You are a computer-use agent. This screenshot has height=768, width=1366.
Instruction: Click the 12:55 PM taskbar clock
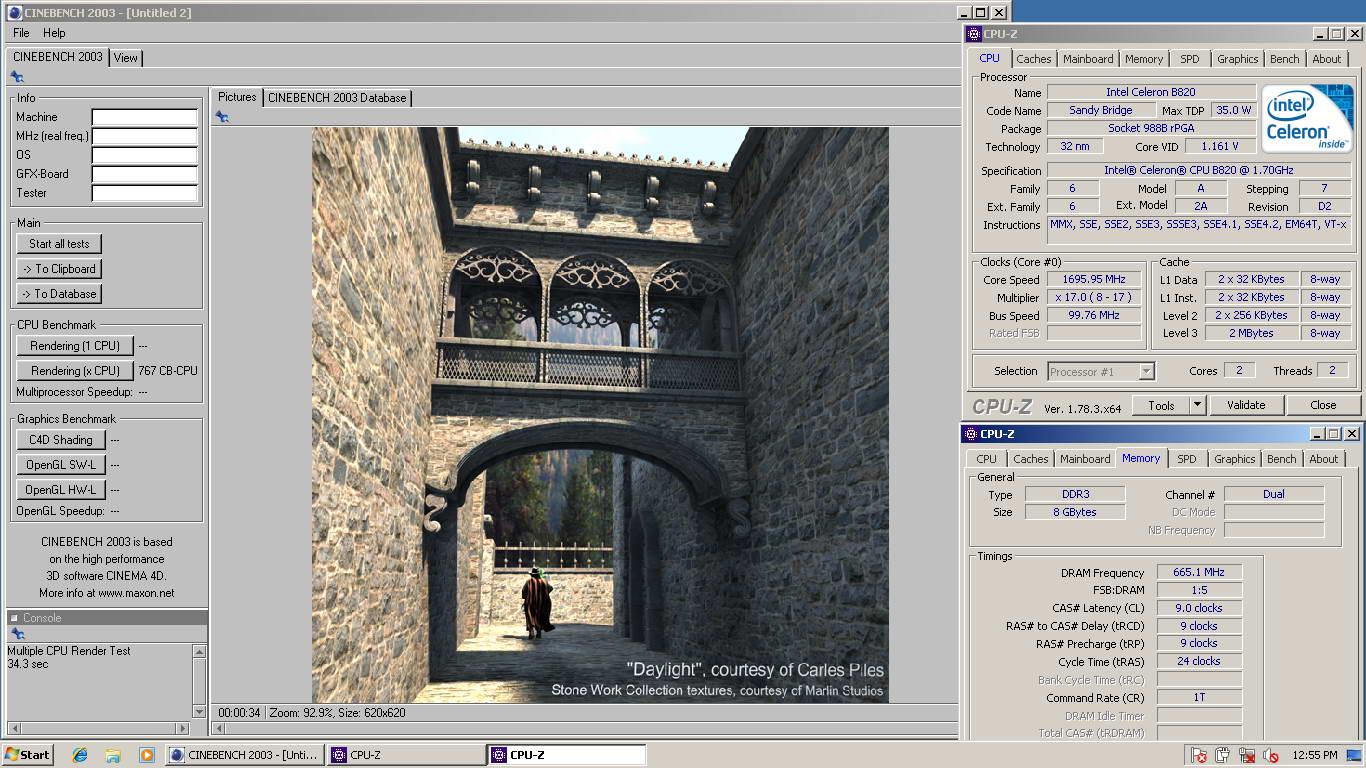[1316, 755]
